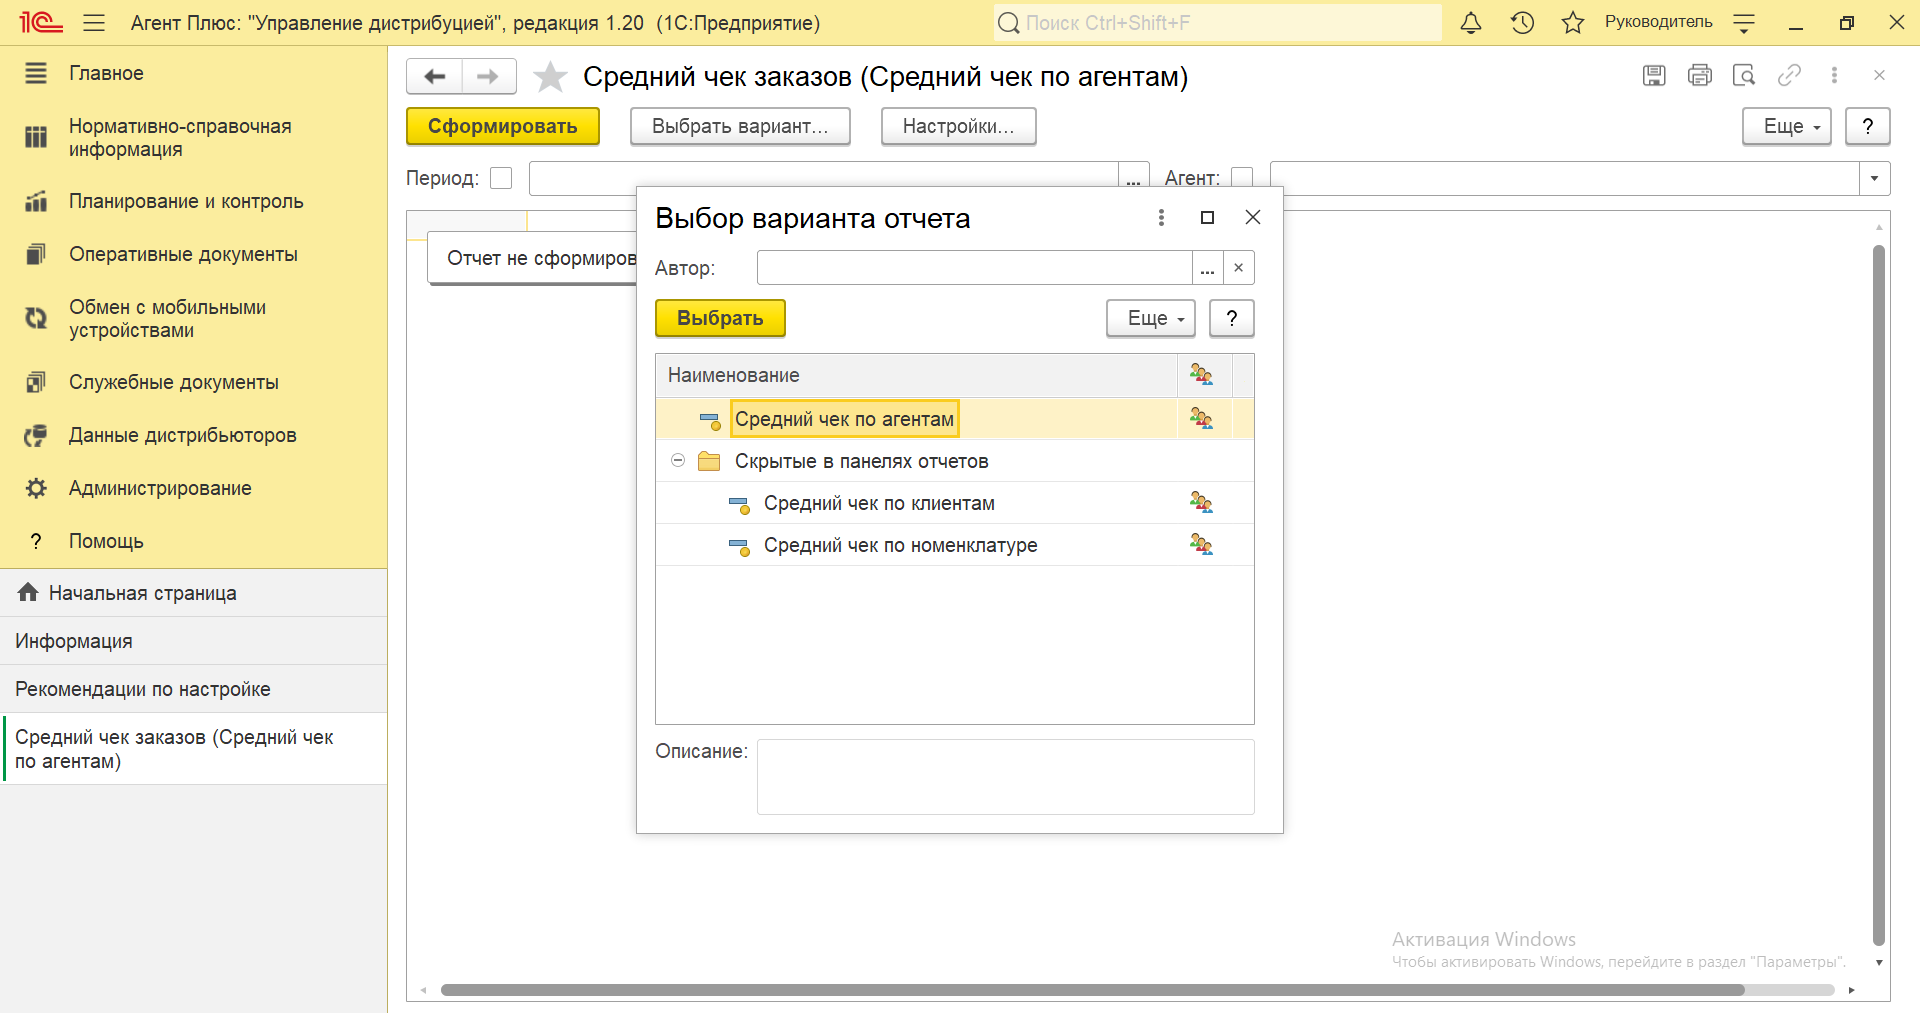Viewport: 1920px width, 1013px height.
Task: Close the Выбор варианта отчета dialog
Action: click(1253, 217)
